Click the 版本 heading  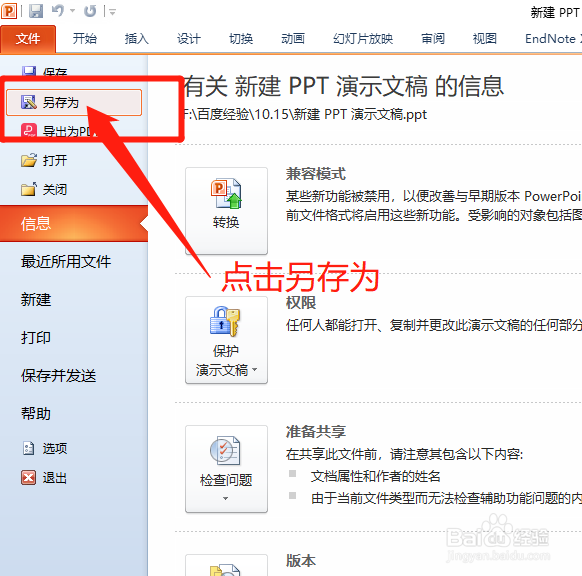[301, 561]
